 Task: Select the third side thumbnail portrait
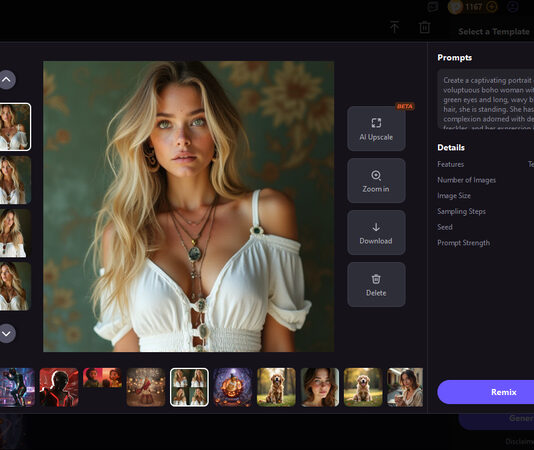pos(15,233)
